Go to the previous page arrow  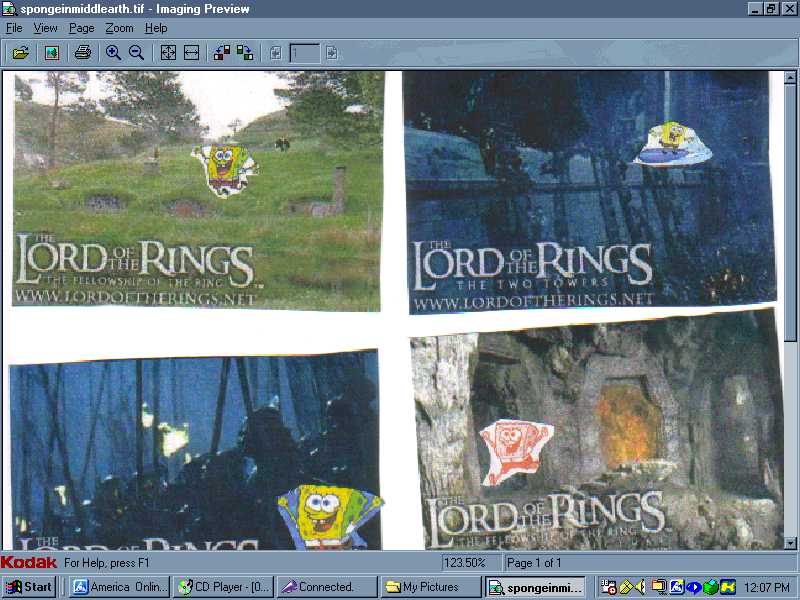point(276,53)
